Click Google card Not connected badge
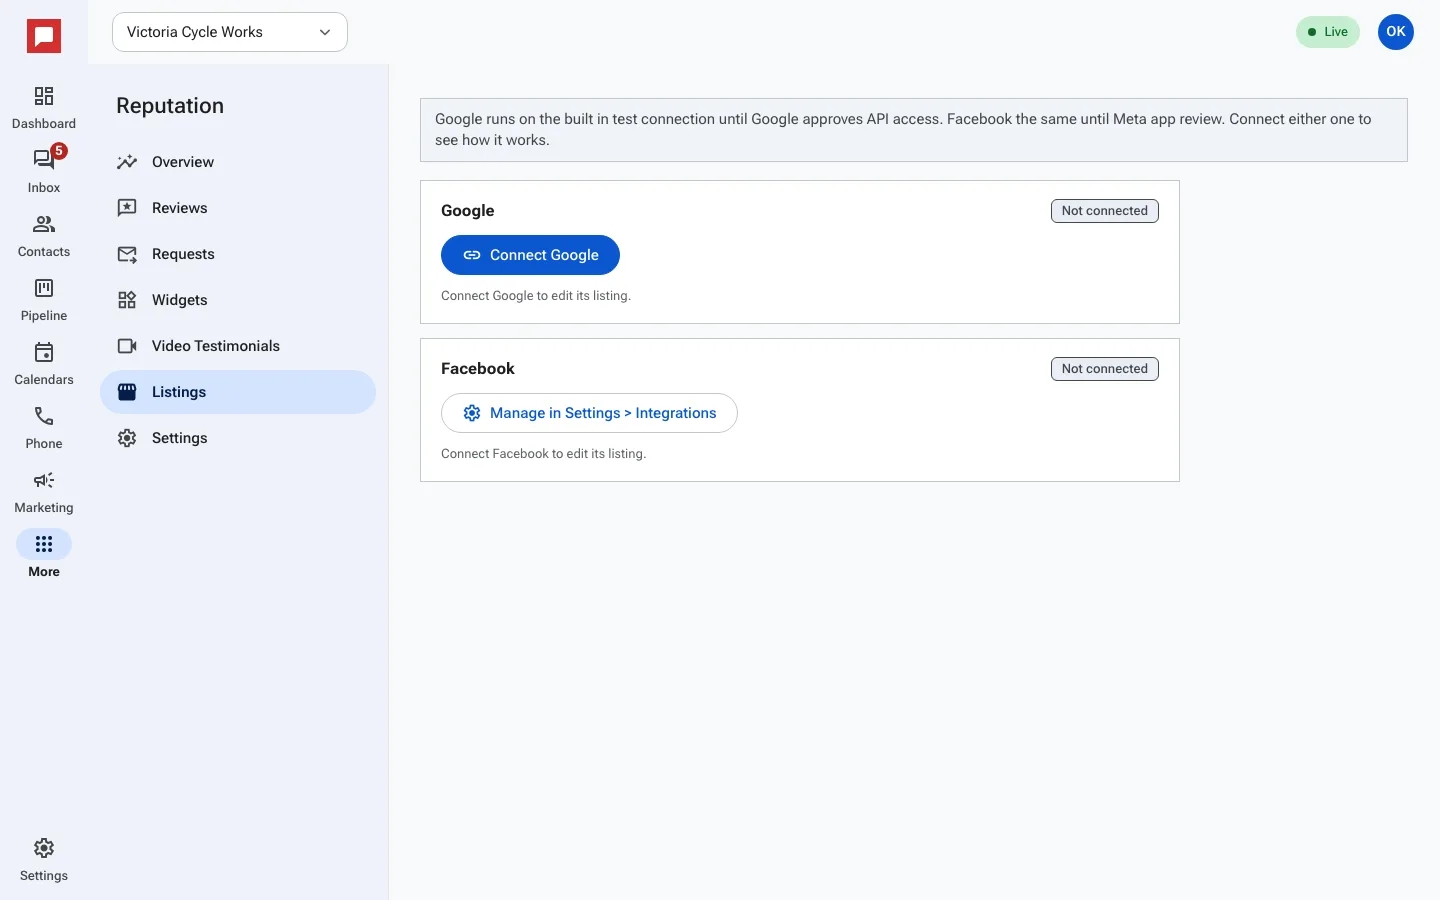1440x900 pixels. click(x=1105, y=211)
